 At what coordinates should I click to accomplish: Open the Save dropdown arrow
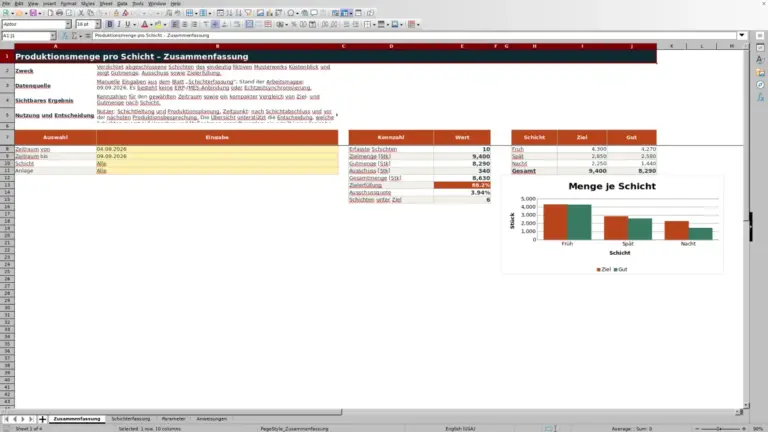pos(39,13)
